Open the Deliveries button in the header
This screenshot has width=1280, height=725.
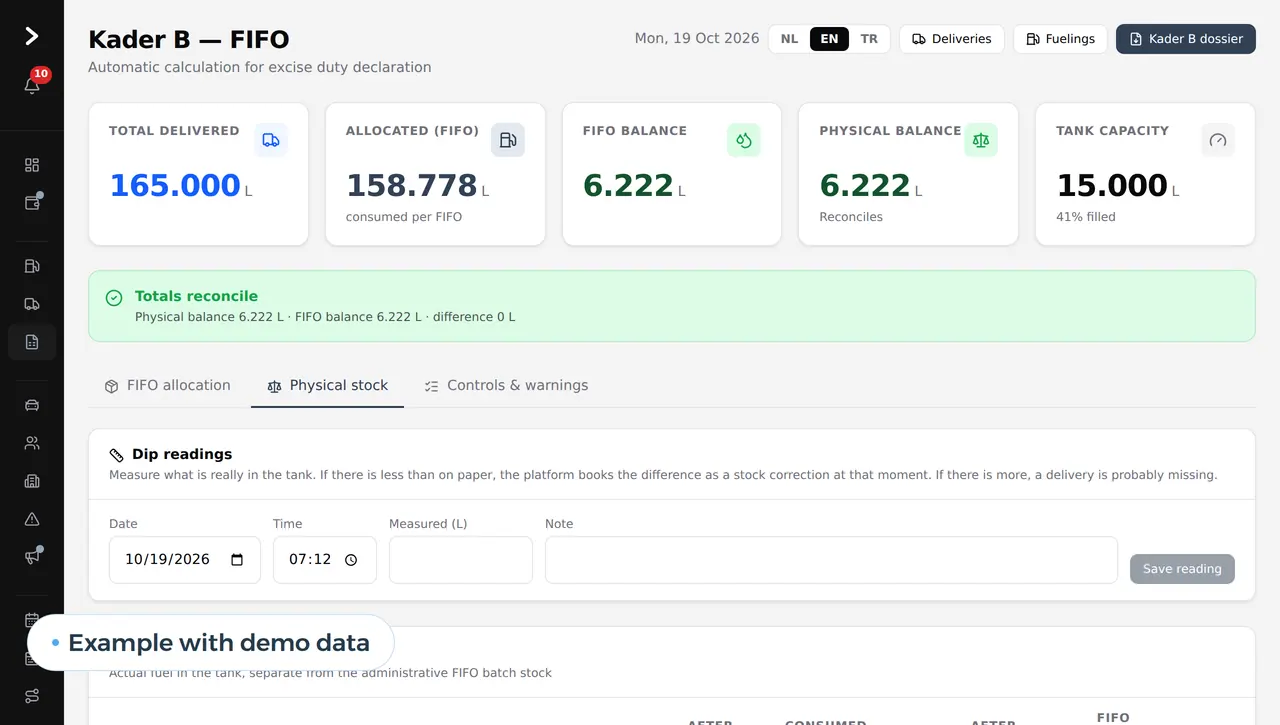tap(951, 39)
